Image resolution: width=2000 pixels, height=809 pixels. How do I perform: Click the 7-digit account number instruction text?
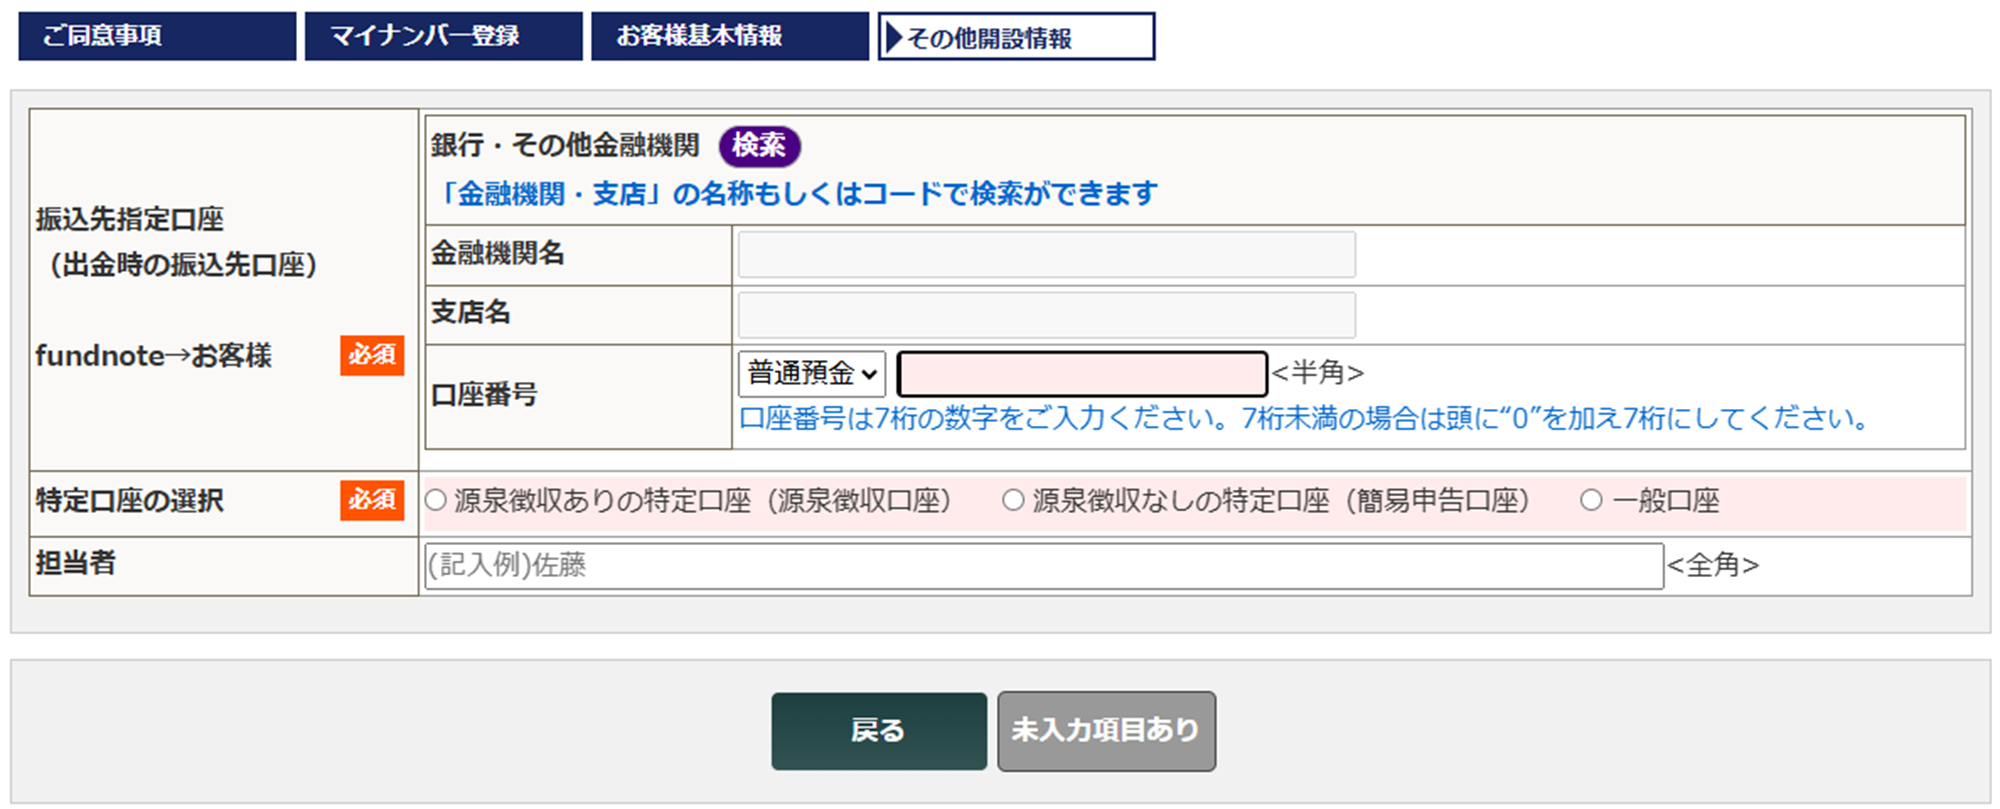coord(1304,418)
